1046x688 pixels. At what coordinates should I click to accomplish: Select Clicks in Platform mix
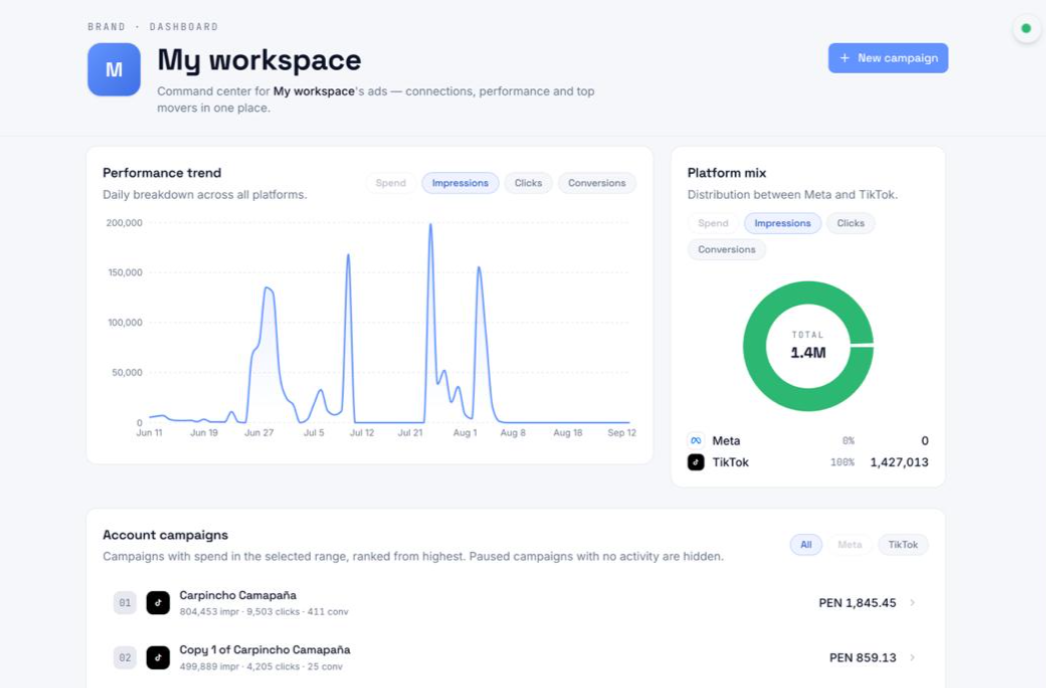851,223
